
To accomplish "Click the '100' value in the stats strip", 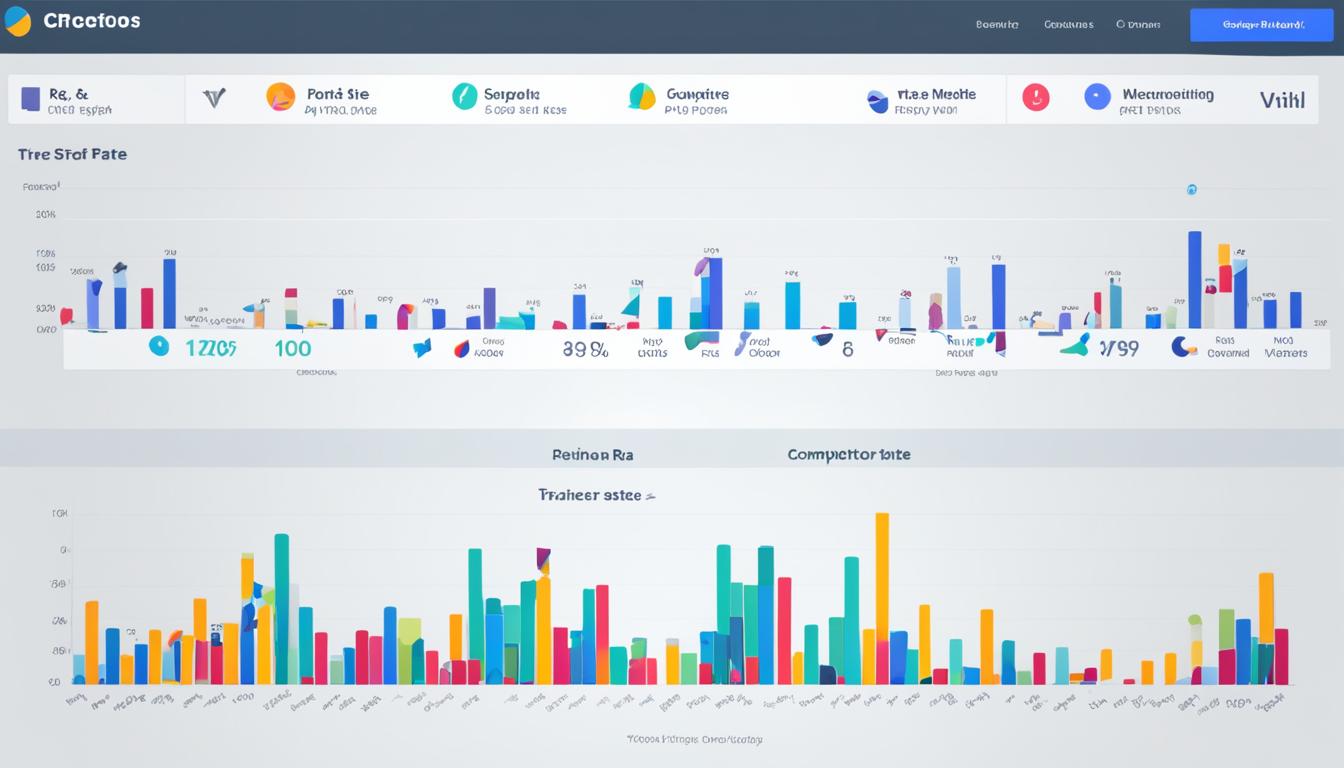I will pyautogui.click(x=292, y=348).
